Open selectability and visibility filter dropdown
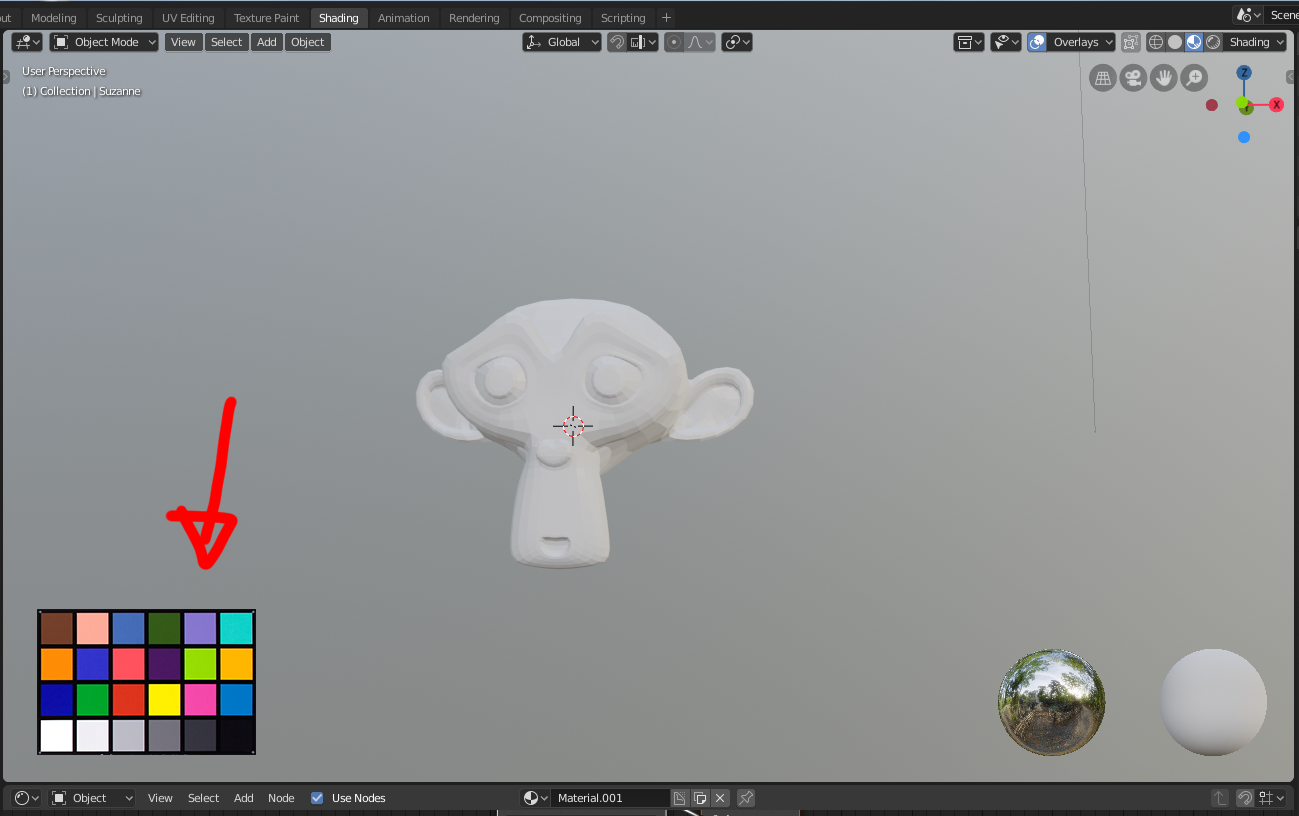The width and height of the screenshot is (1299, 816). tap(1006, 42)
